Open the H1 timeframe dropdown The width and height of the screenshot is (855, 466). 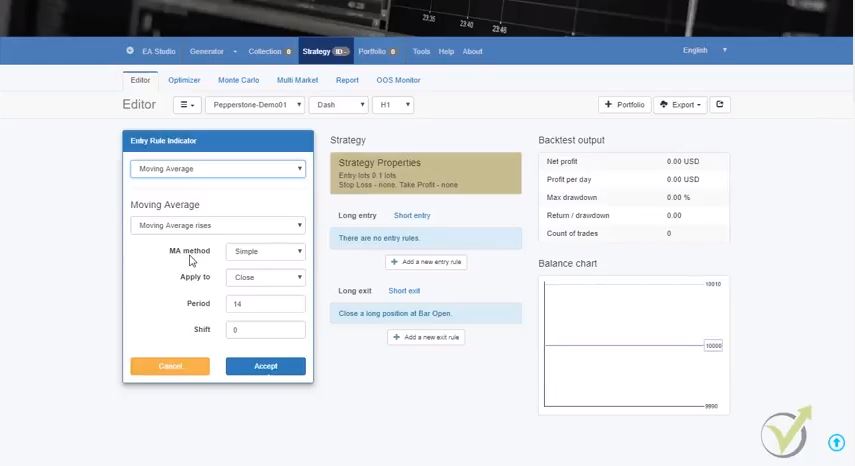click(x=393, y=105)
